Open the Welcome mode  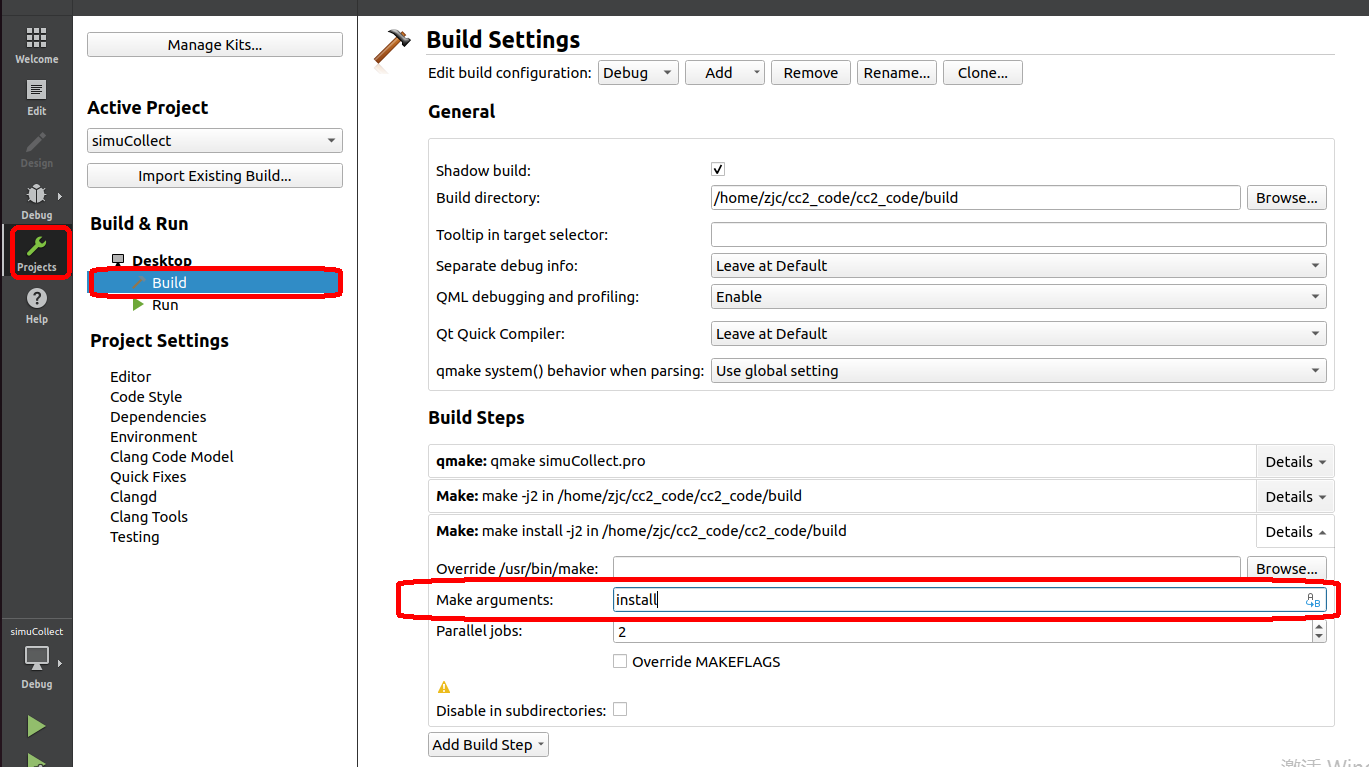click(x=36, y=45)
